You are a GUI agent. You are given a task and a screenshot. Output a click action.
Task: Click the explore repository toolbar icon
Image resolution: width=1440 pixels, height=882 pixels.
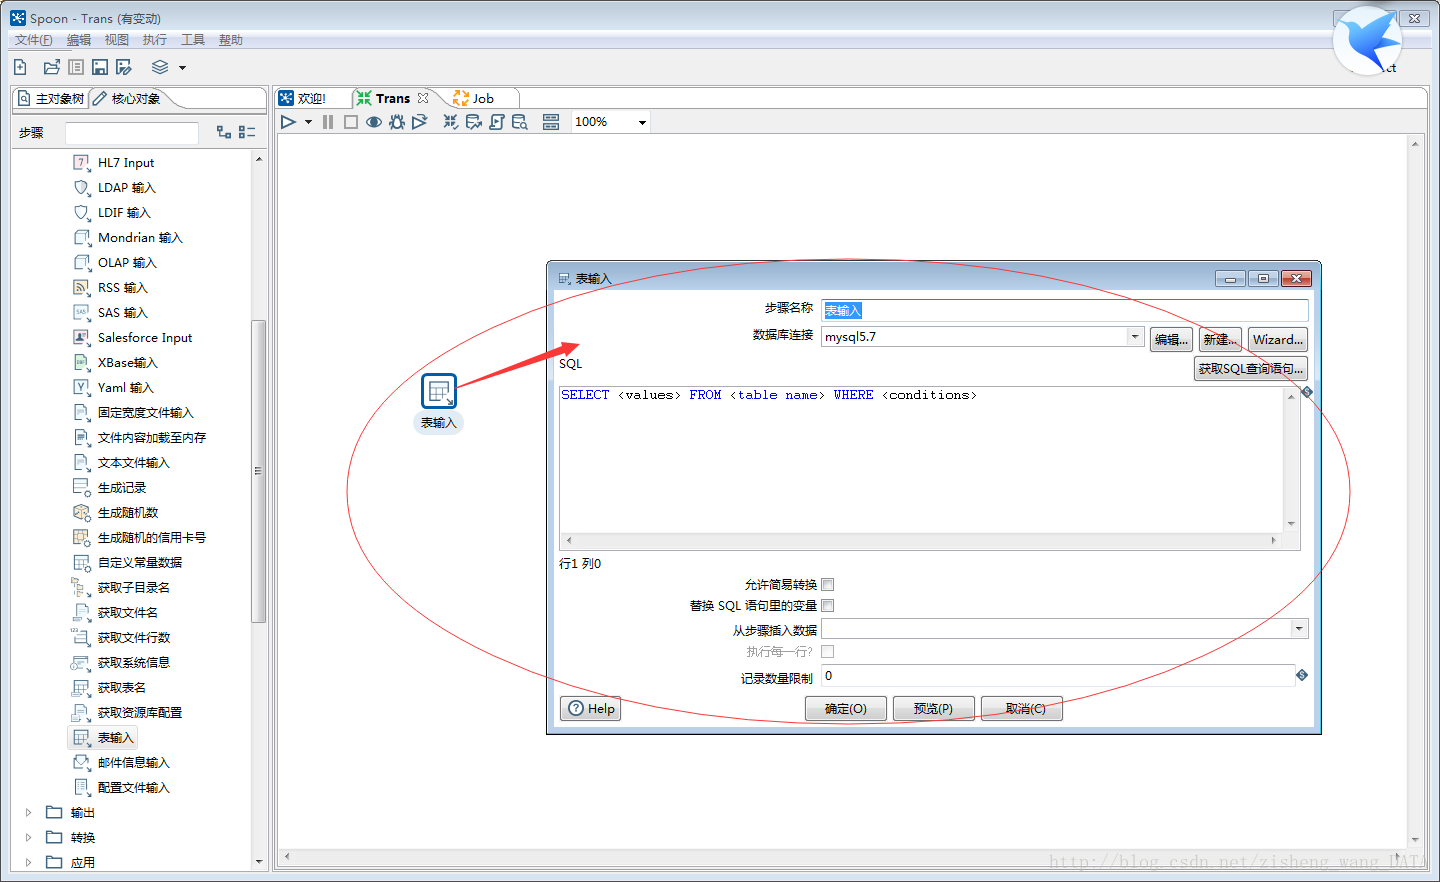[x=76, y=67]
